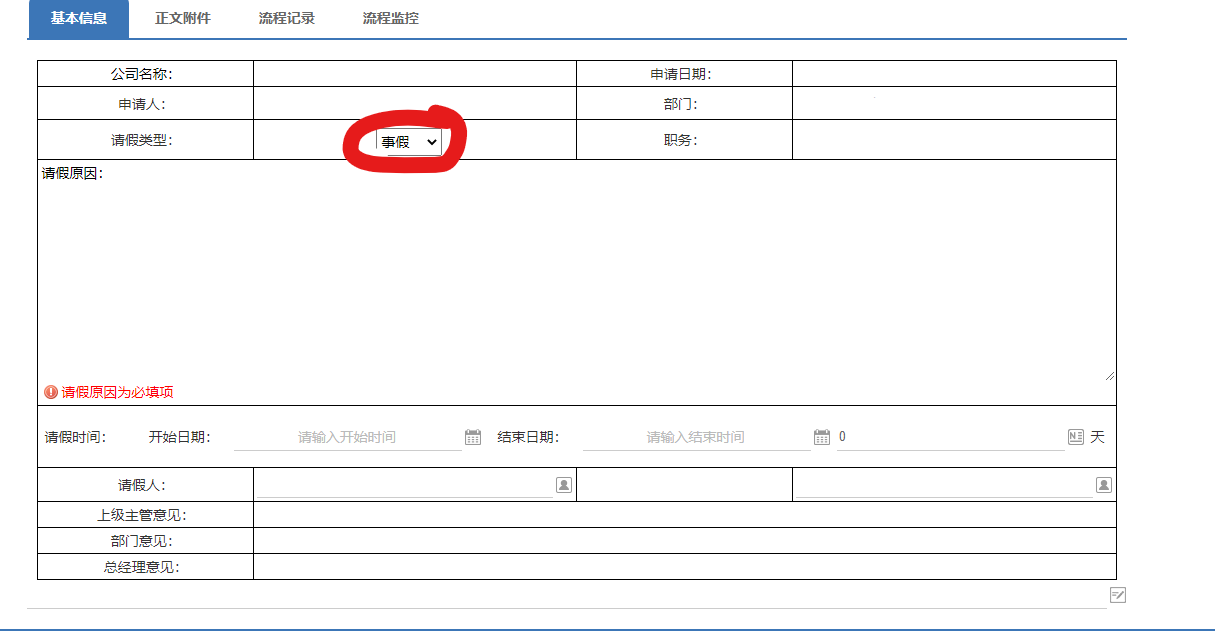The height and width of the screenshot is (640, 1215).
Task: Focus the 开始日期 input field
Action: point(347,437)
